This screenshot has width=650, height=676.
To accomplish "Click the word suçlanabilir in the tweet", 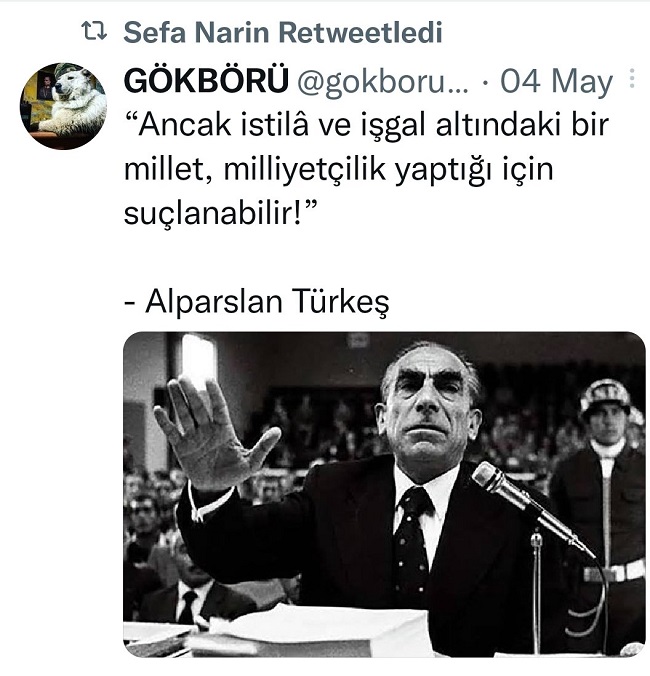I will tap(210, 213).
